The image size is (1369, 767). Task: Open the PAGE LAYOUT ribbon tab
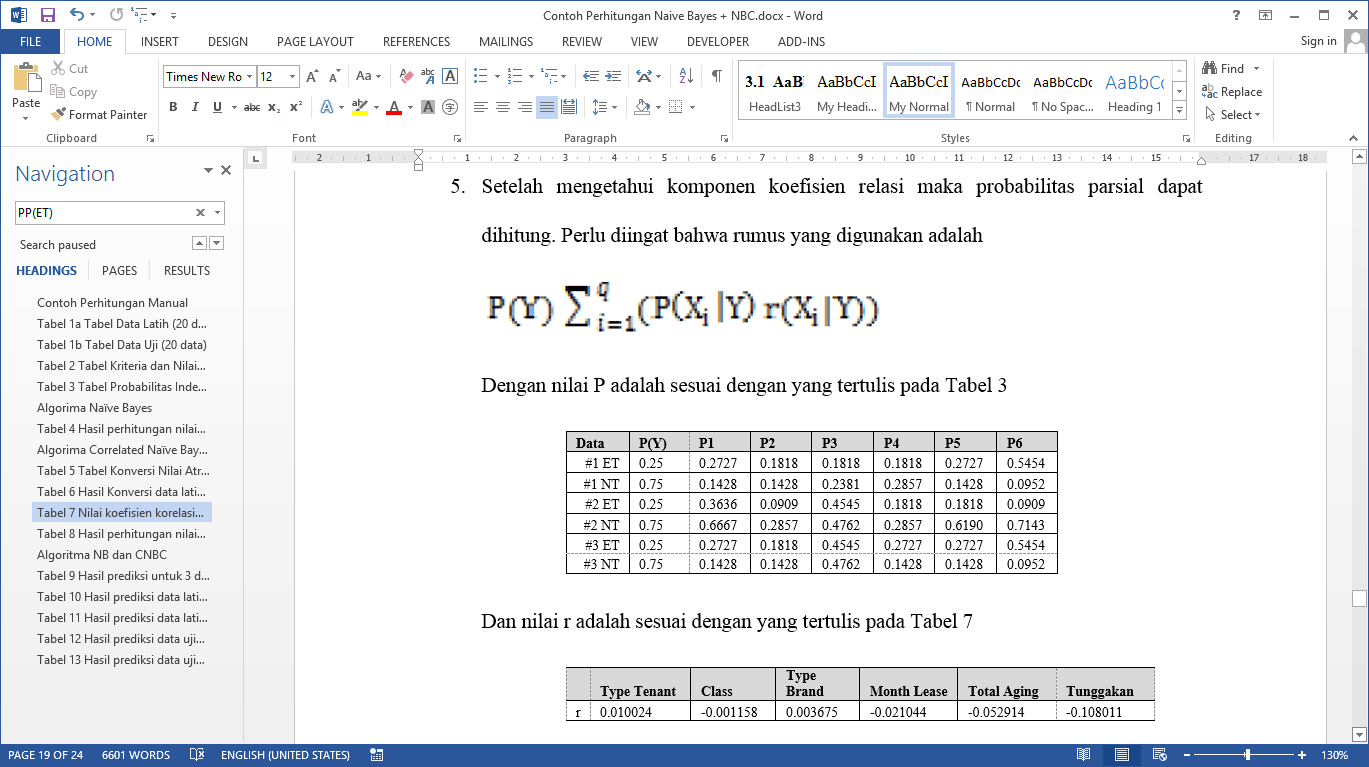coord(315,42)
